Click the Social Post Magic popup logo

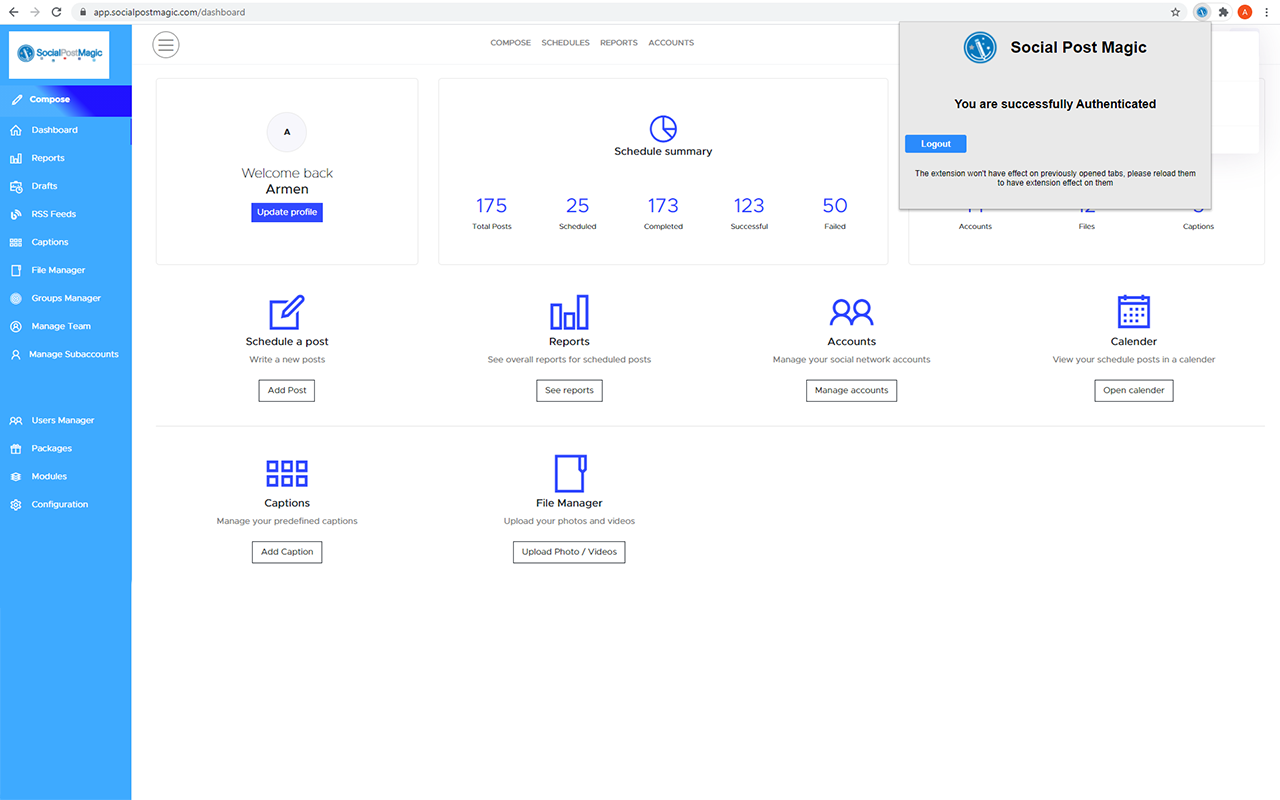980,47
